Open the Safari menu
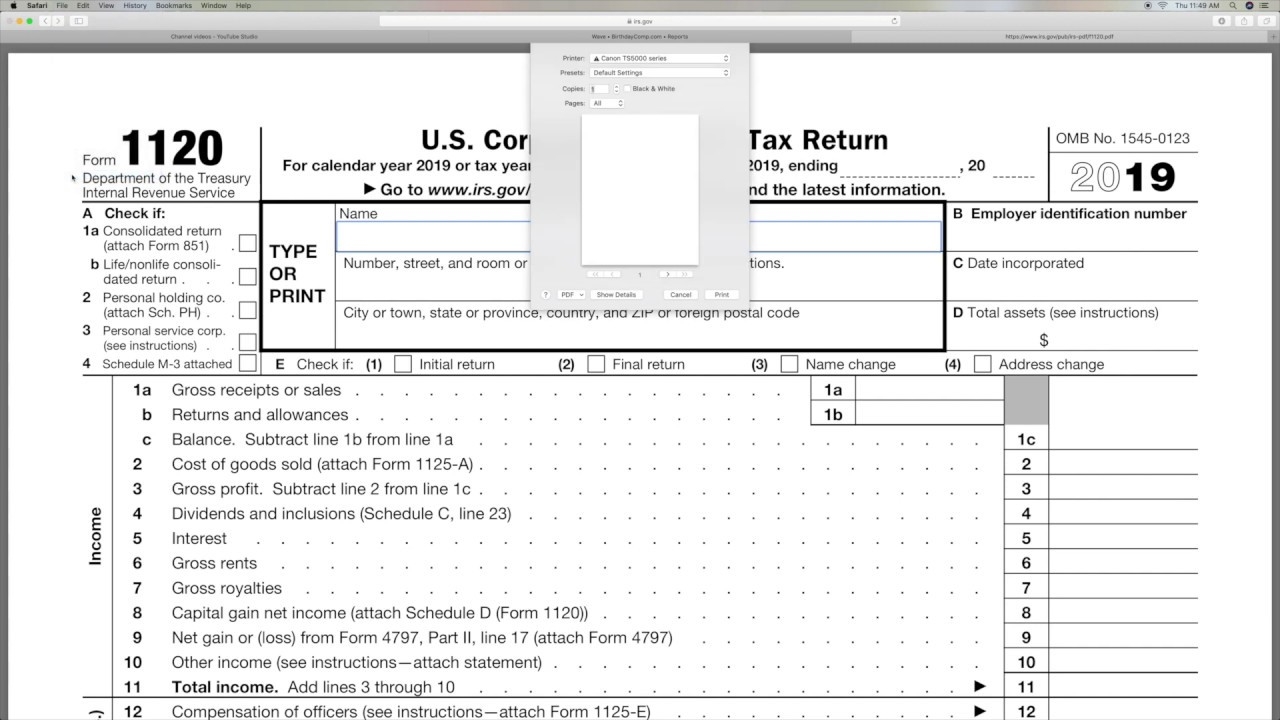1280x720 pixels. 39,6
